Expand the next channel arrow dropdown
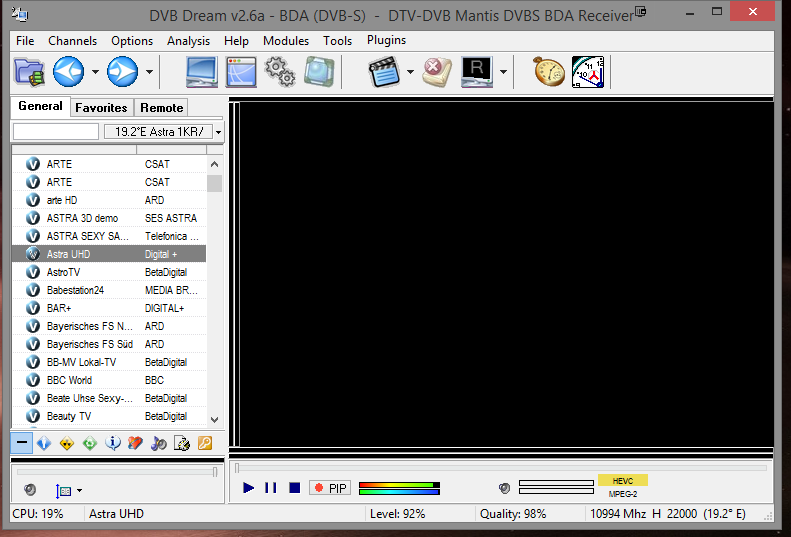The height and width of the screenshot is (537, 791). [149, 72]
